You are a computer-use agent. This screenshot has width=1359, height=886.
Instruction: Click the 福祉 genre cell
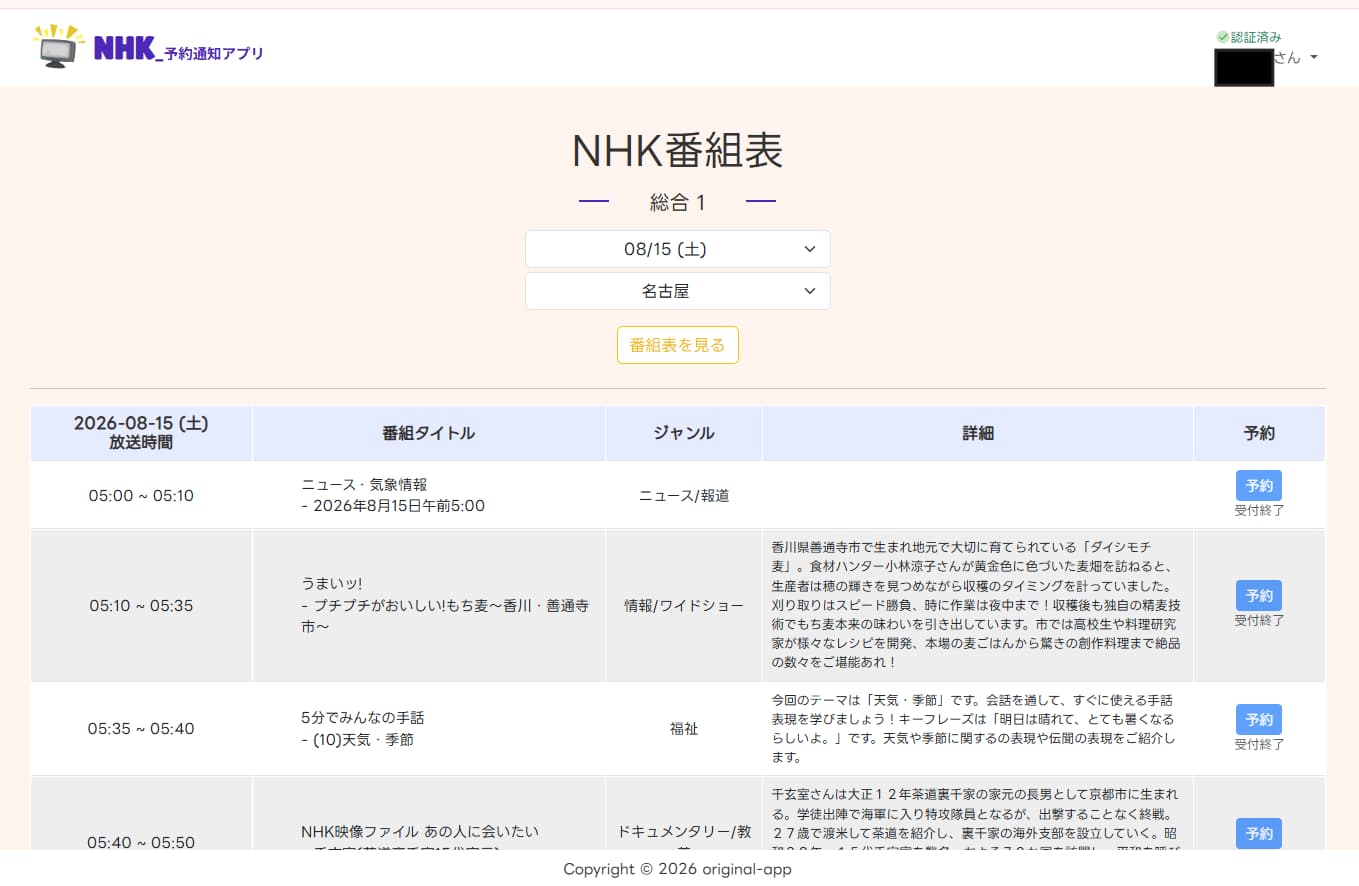tap(684, 729)
